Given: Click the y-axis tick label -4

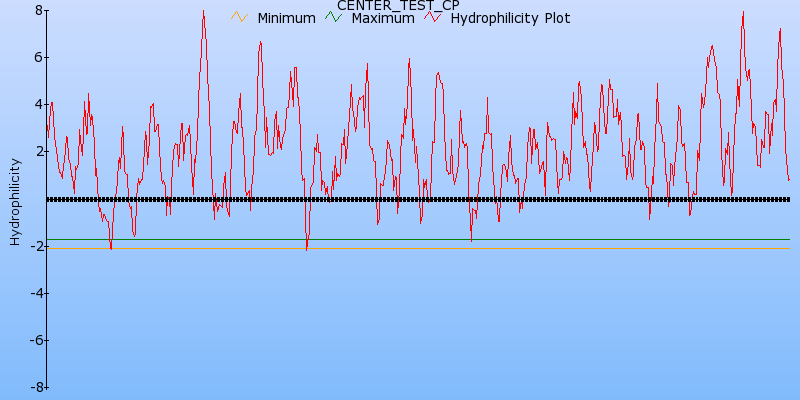Looking at the screenshot, I should tap(35, 293).
